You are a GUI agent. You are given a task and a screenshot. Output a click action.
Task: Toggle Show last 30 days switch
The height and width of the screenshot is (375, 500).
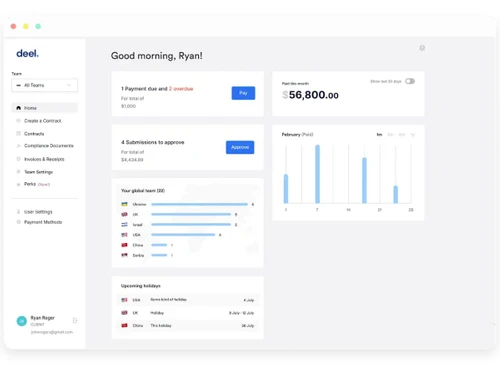pyautogui.click(x=410, y=81)
